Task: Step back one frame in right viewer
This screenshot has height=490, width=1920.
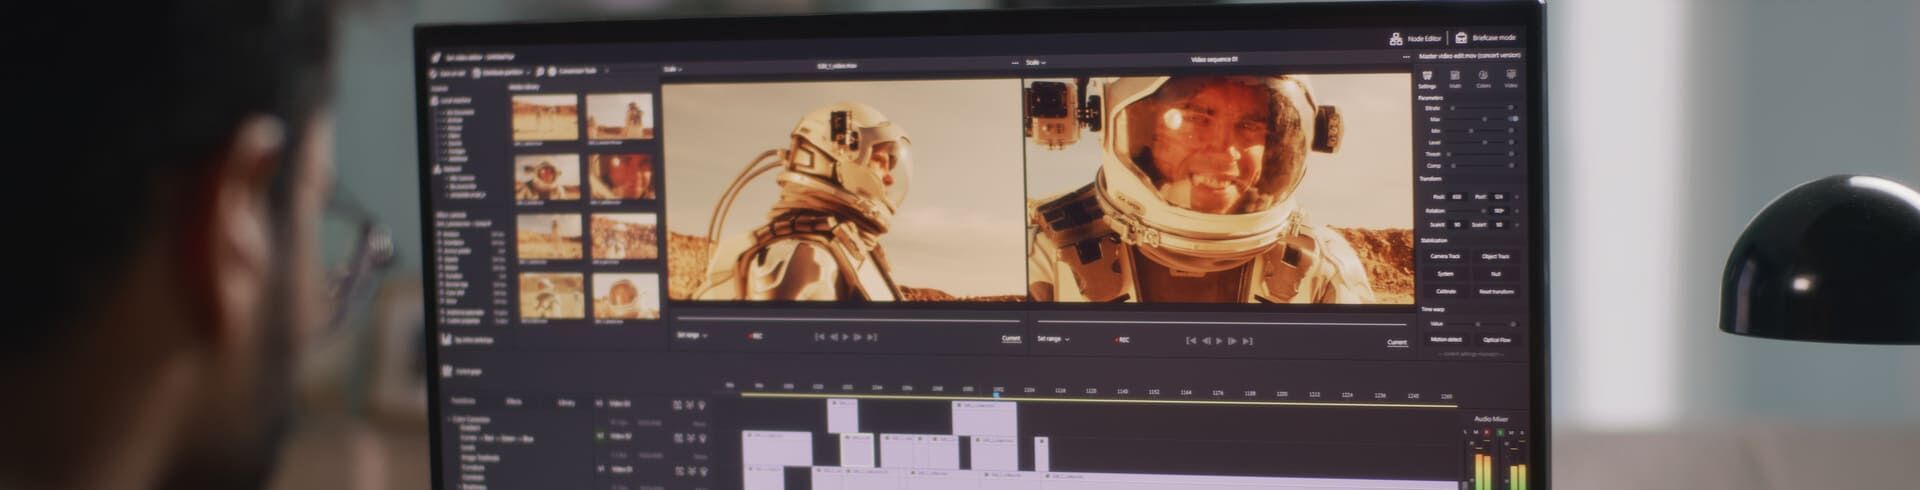Action: pos(1205,341)
